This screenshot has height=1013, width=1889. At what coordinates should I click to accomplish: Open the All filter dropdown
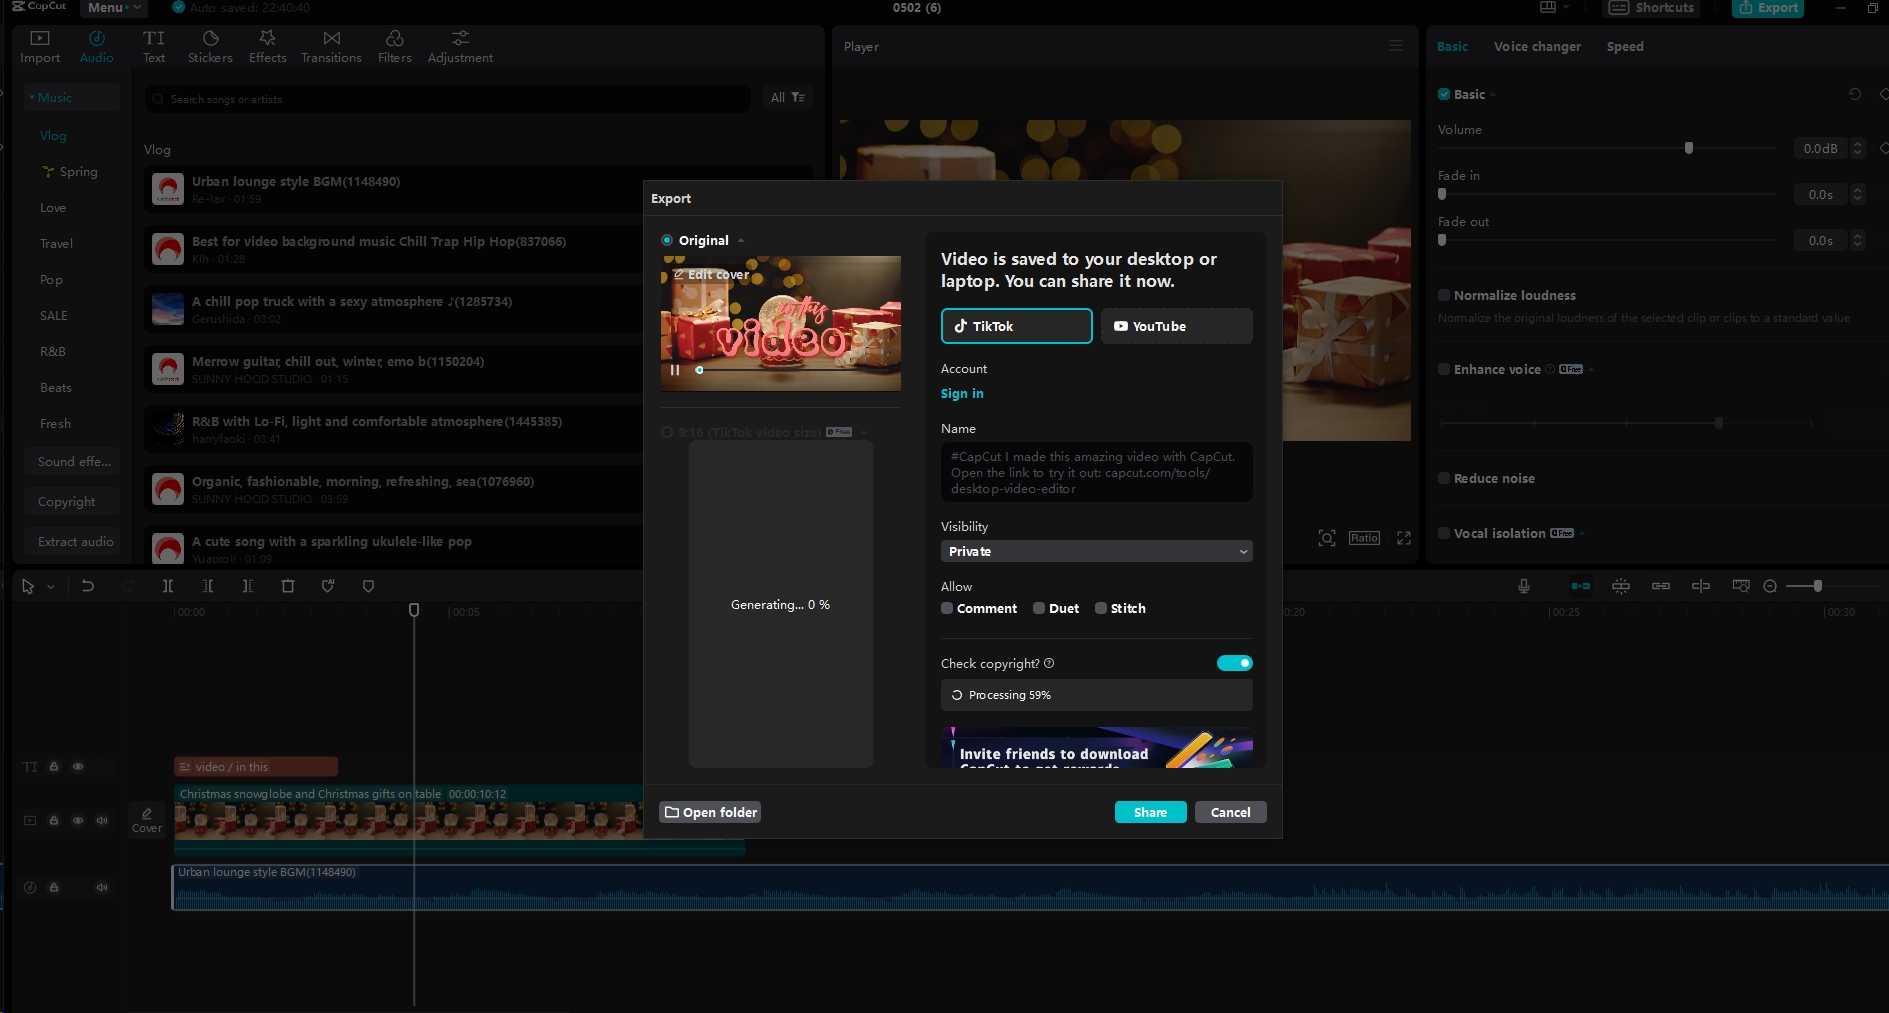point(788,97)
